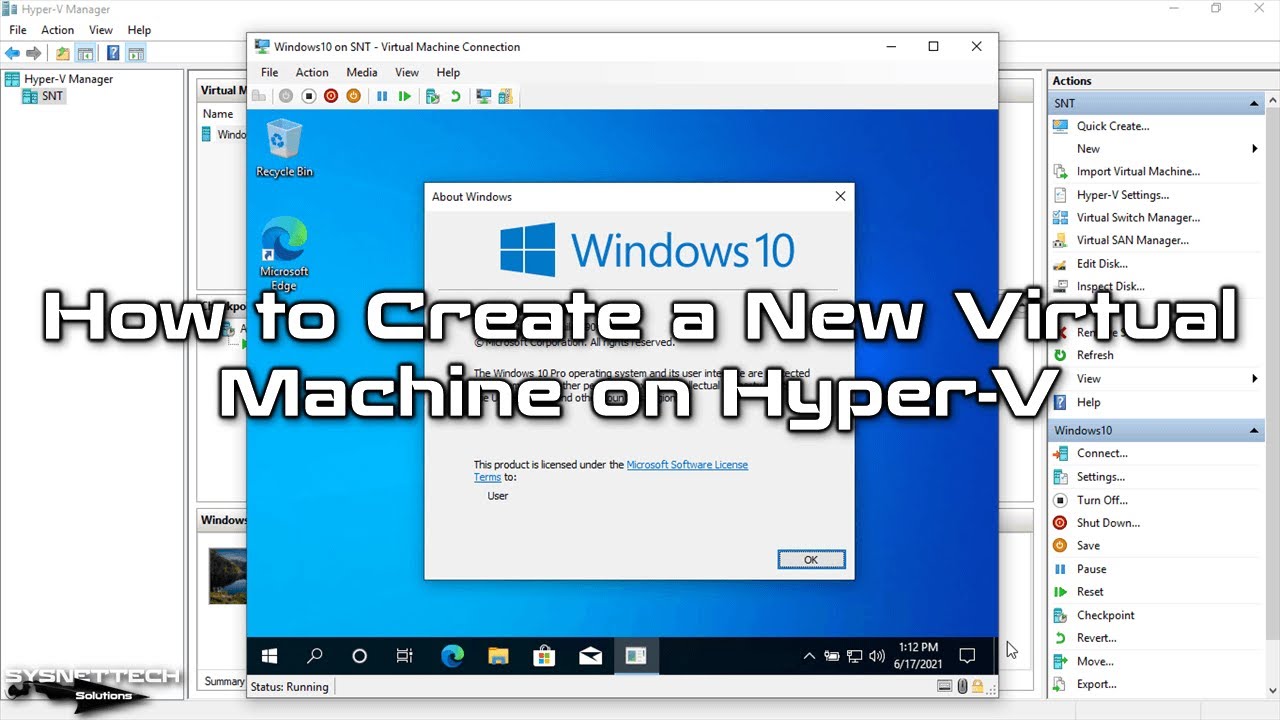This screenshot has width=1280, height=720.
Task: Open Microsoft Edge shortcut on guest desktop
Action: pos(284,256)
